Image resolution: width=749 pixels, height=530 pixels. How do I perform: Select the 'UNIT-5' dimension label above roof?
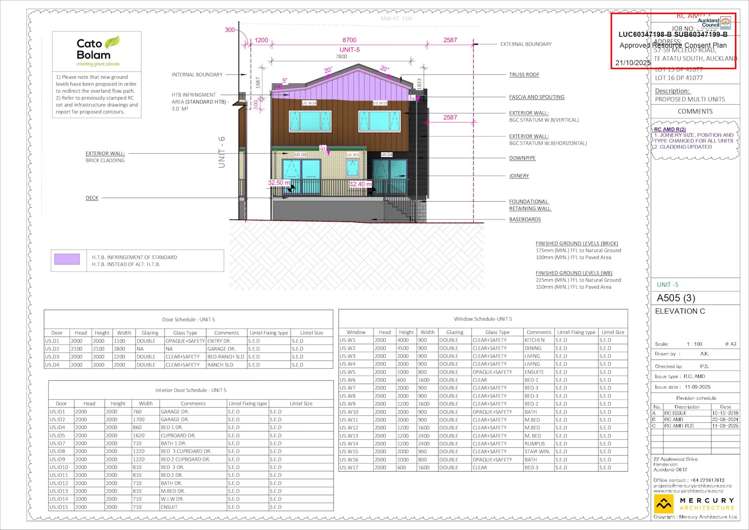click(350, 50)
